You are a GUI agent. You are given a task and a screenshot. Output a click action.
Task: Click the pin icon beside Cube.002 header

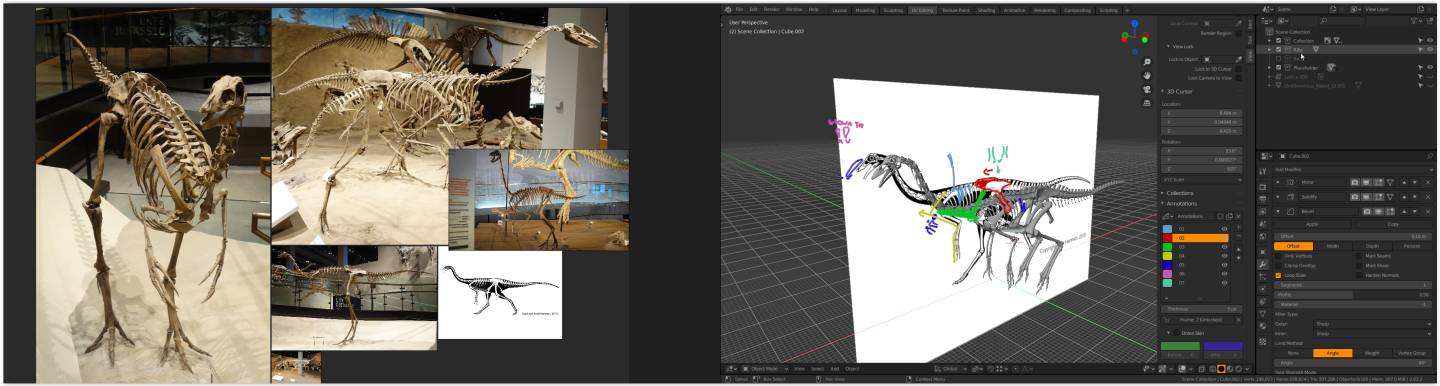[x=1429, y=156]
